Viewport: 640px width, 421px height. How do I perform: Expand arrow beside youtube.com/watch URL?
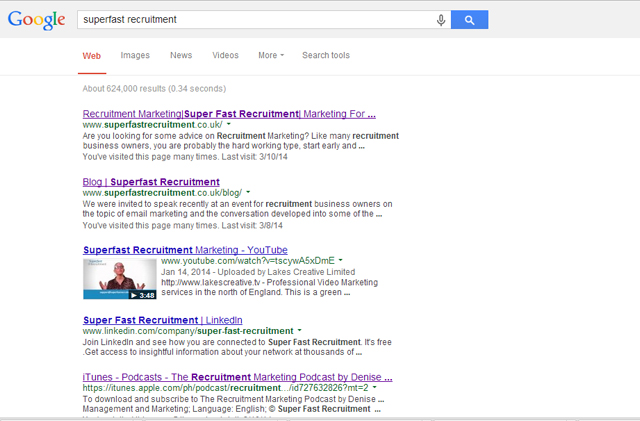click(340, 260)
